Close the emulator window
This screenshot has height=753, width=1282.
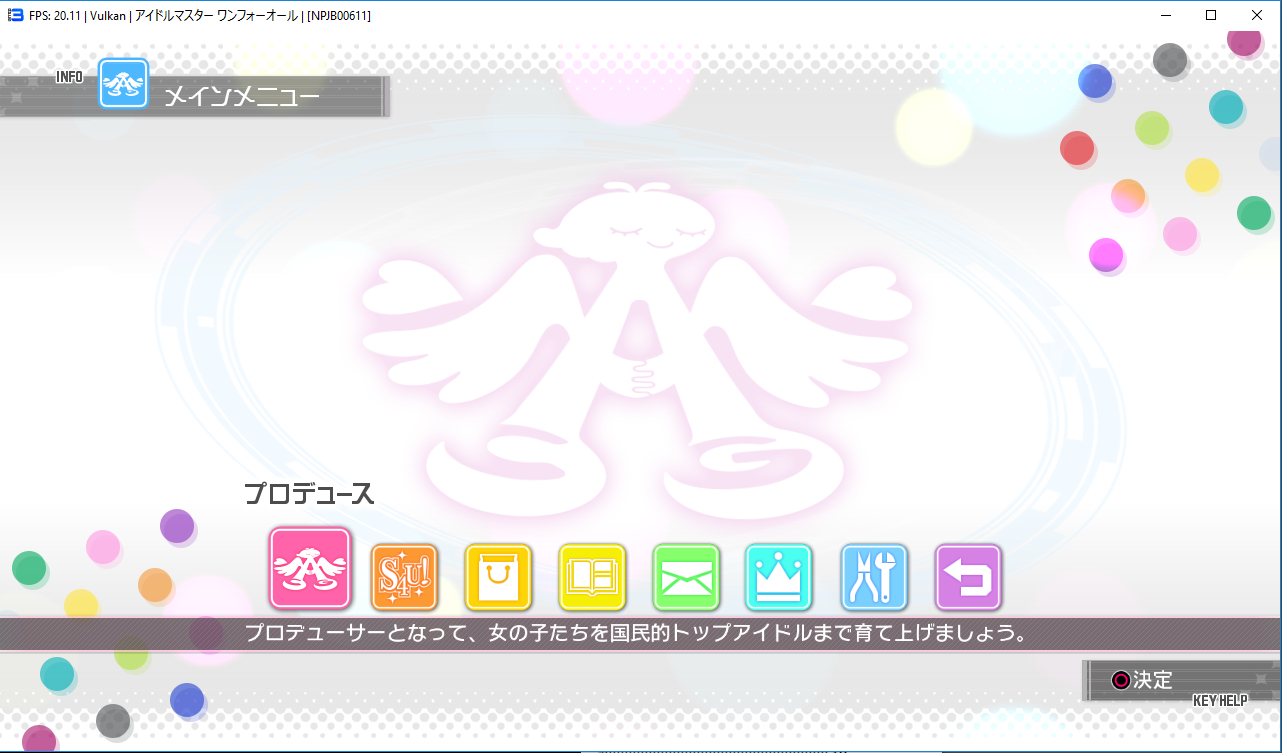tap(1257, 15)
